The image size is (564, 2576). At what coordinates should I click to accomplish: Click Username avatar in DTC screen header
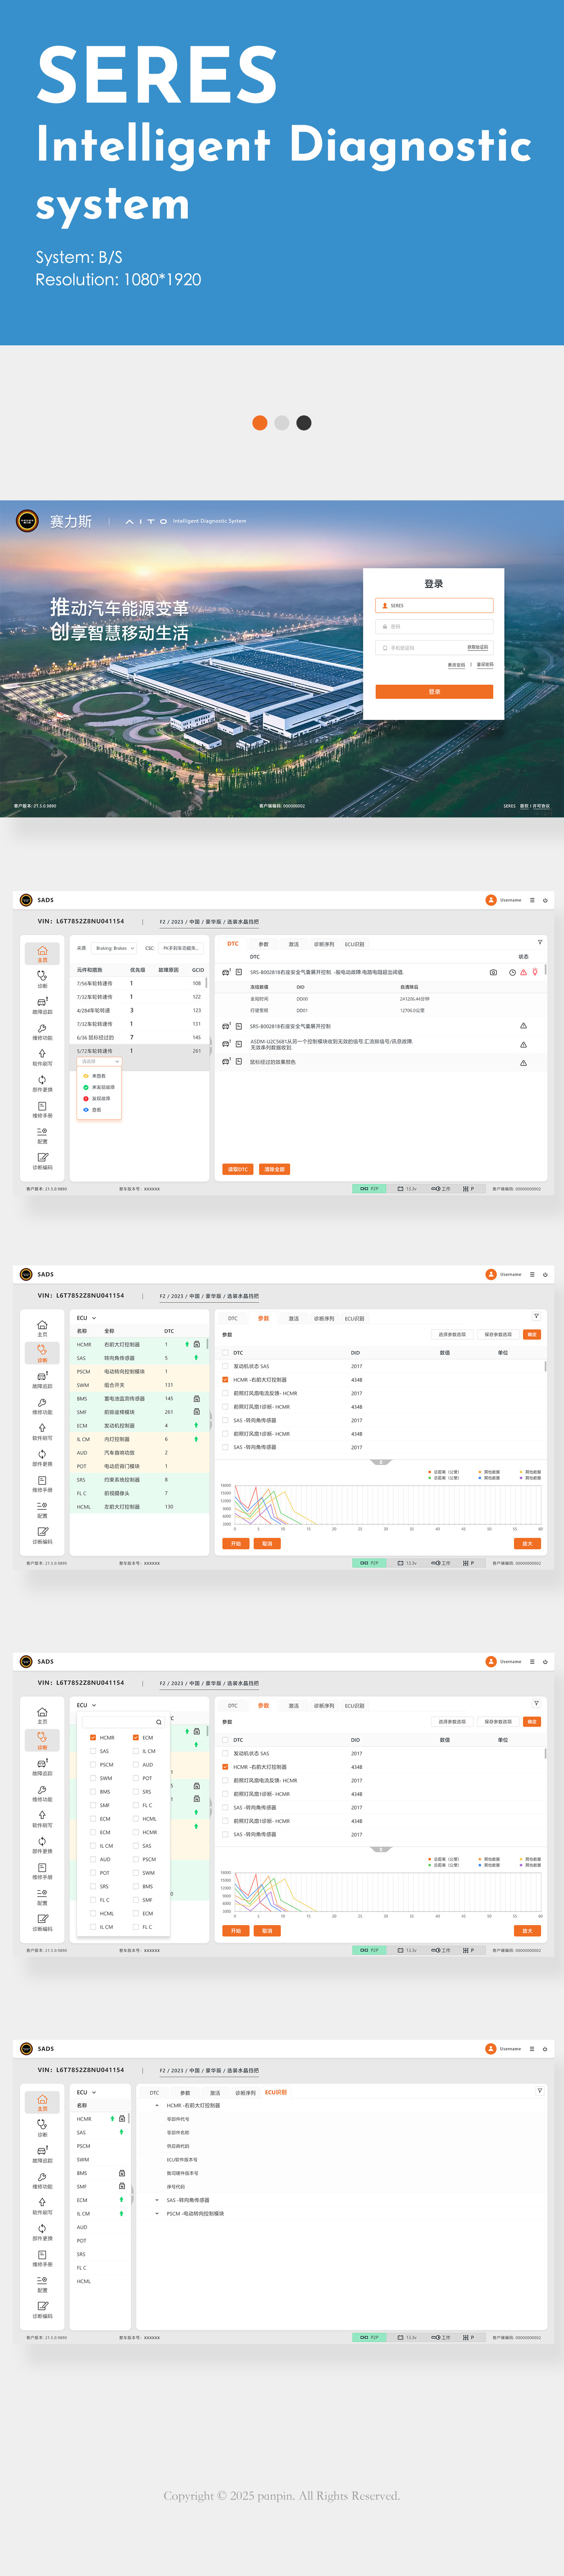pyautogui.click(x=491, y=900)
